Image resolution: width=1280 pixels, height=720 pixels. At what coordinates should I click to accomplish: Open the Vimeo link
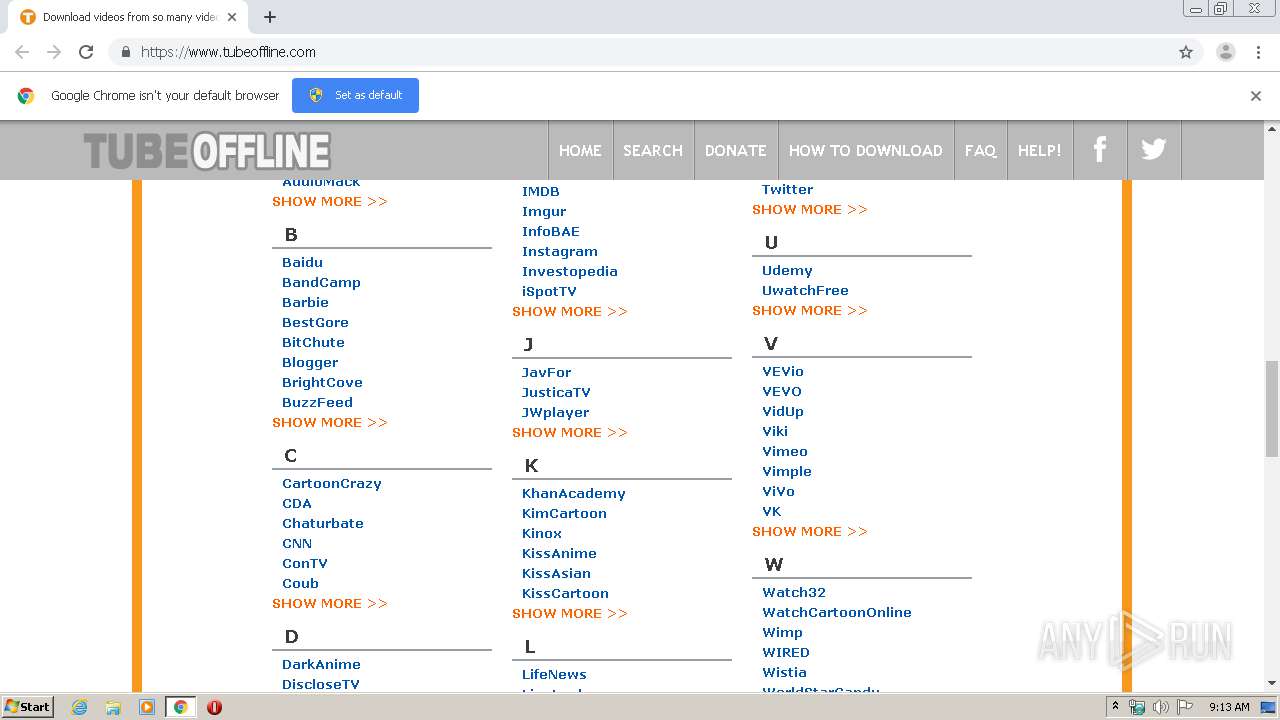point(784,451)
